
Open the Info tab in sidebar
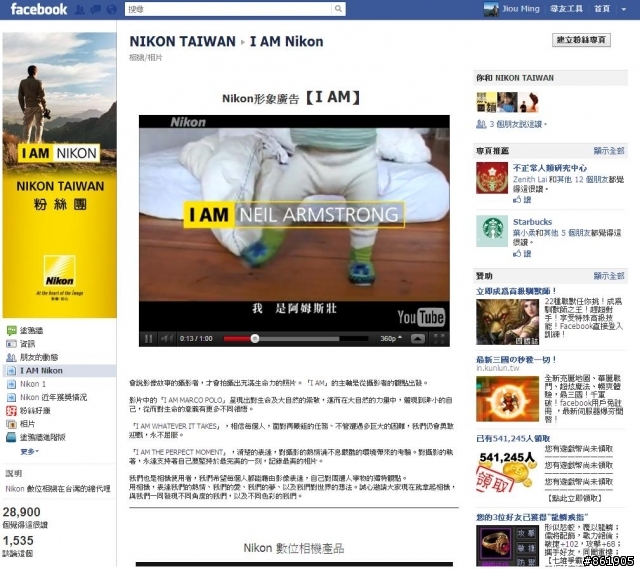pyautogui.click(x=27, y=344)
